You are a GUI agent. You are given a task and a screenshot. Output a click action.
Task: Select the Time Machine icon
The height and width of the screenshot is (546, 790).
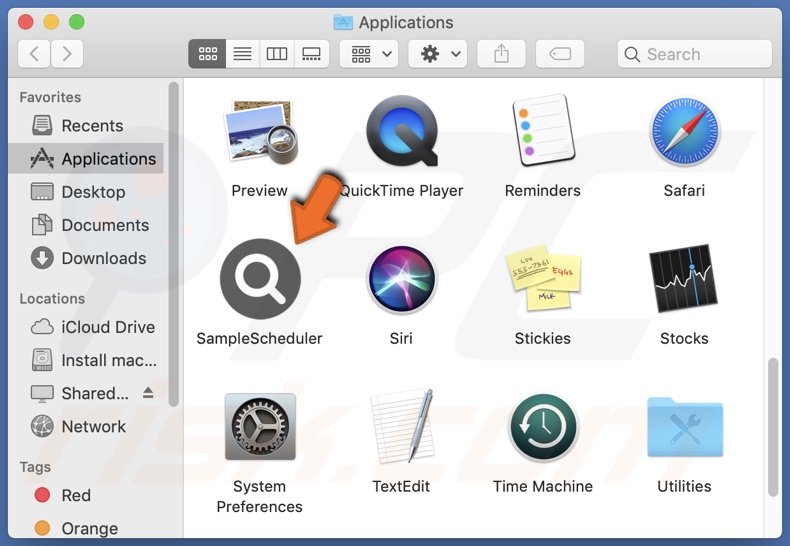543,427
